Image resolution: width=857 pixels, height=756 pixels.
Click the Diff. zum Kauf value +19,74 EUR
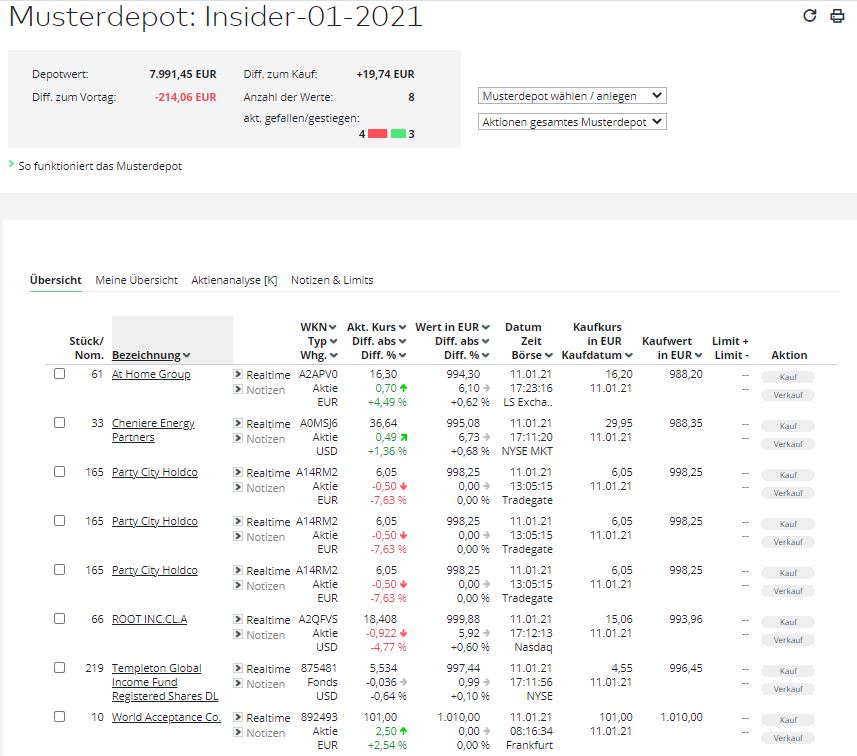tap(385, 74)
